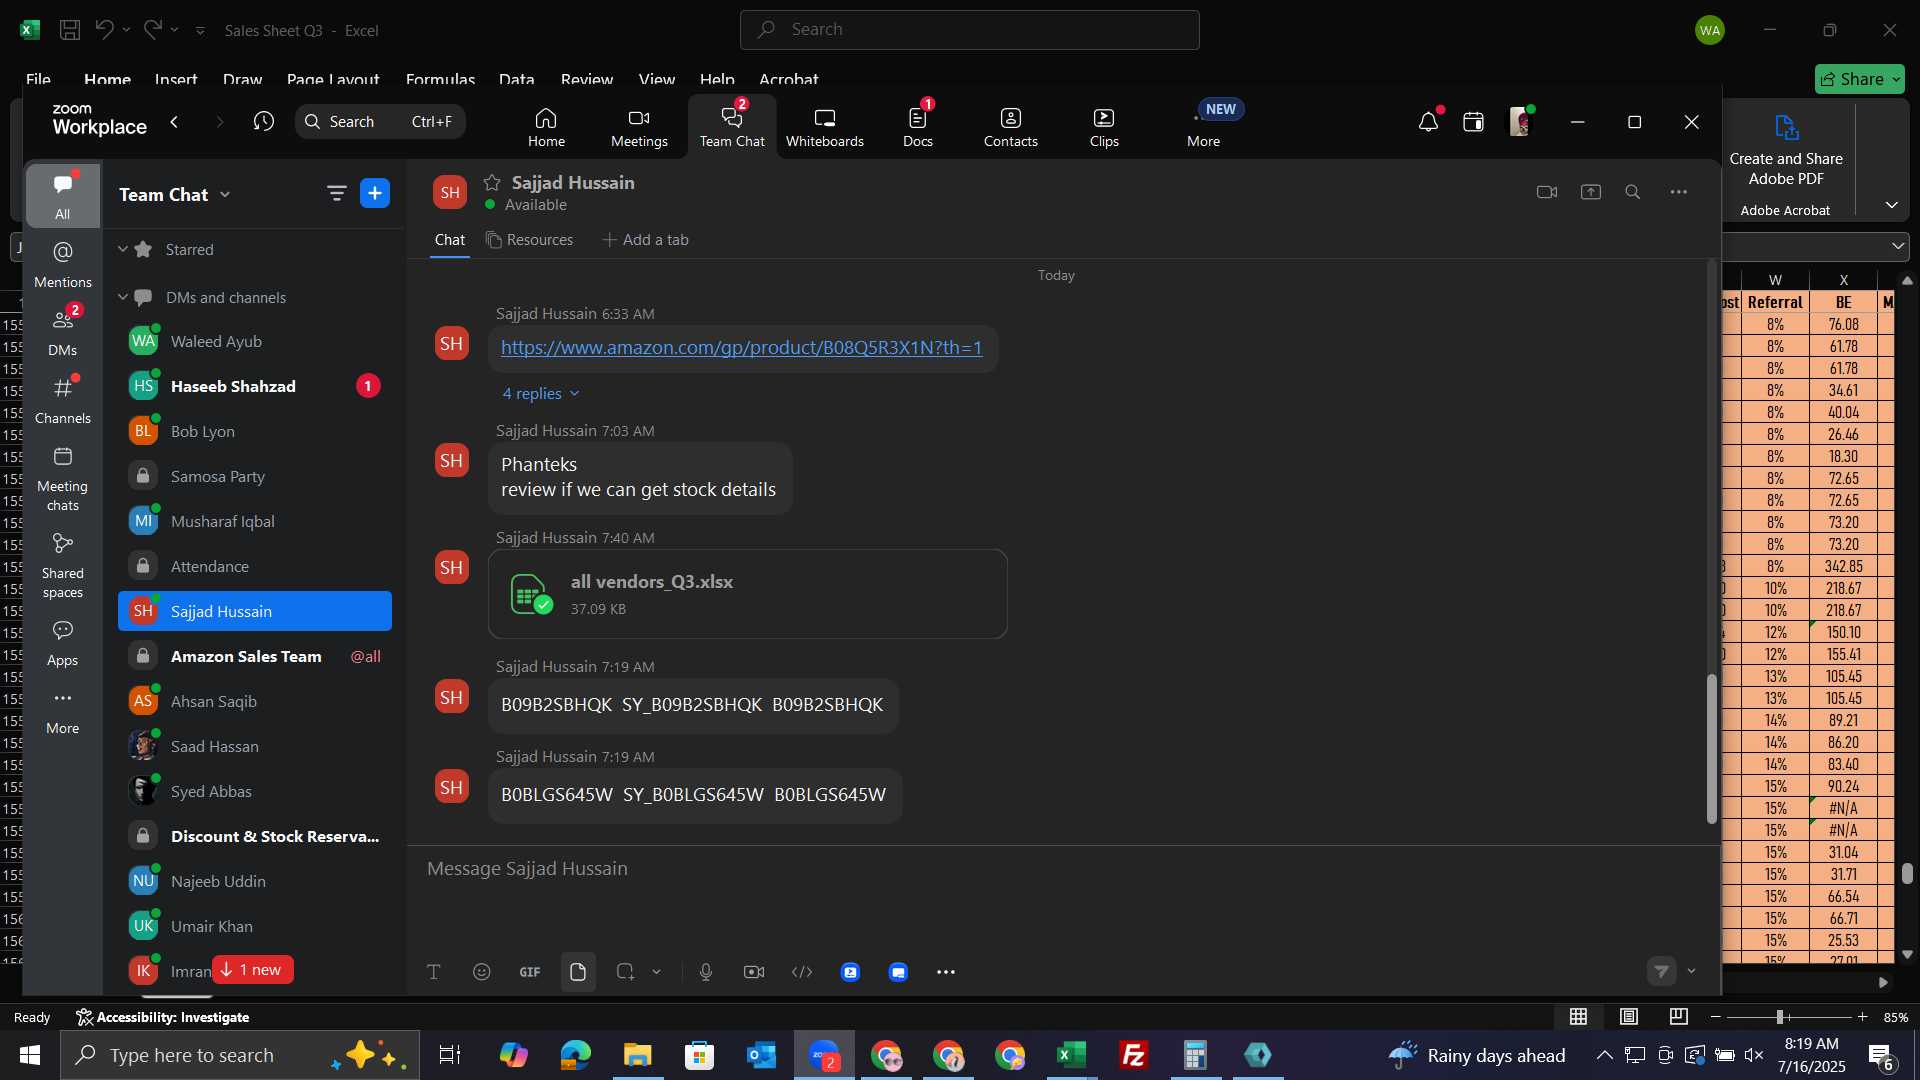This screenshot has width=1920, height=1080.
Task: Collapse Excel ribbon chevron
Action: [1892, 205]
